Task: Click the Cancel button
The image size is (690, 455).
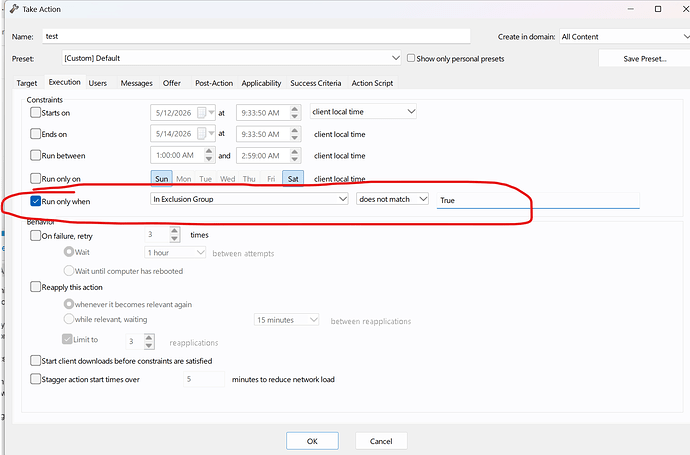Action: tap(381, 441)
